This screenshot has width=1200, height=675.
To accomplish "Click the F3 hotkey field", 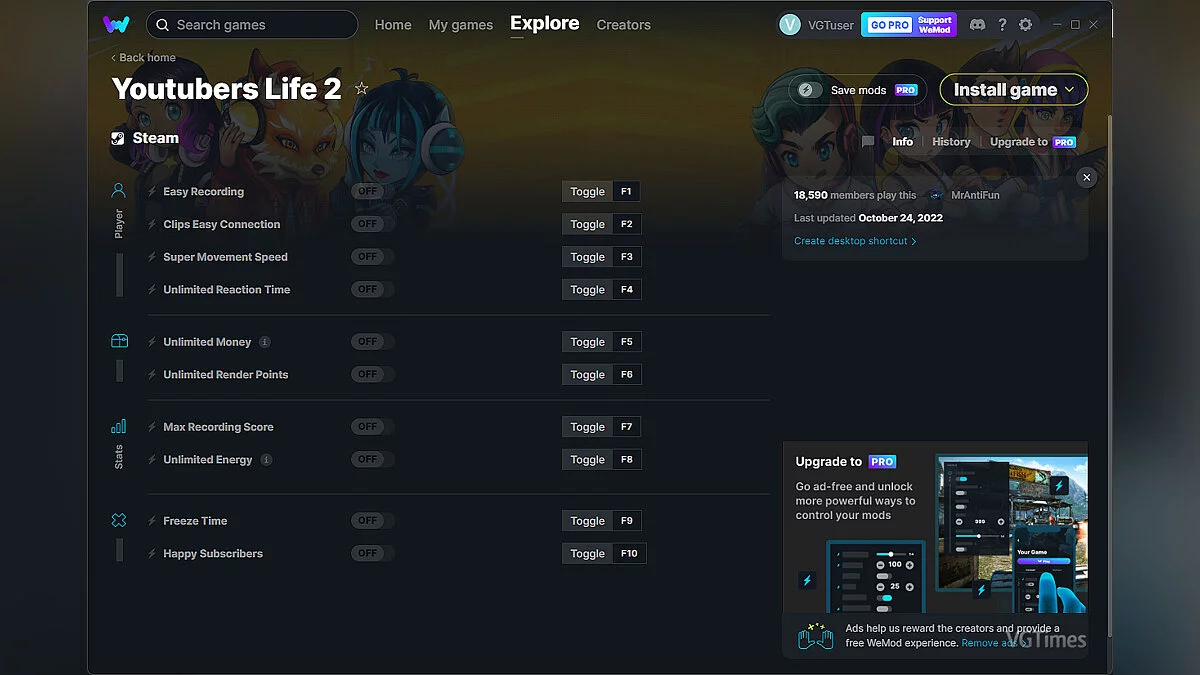I will 626,257.
